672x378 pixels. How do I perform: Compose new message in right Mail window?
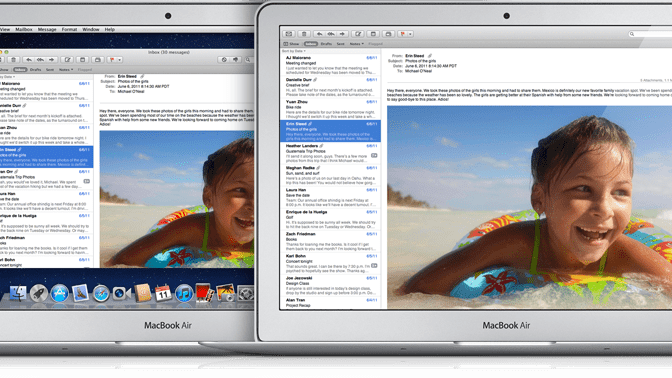358,34
